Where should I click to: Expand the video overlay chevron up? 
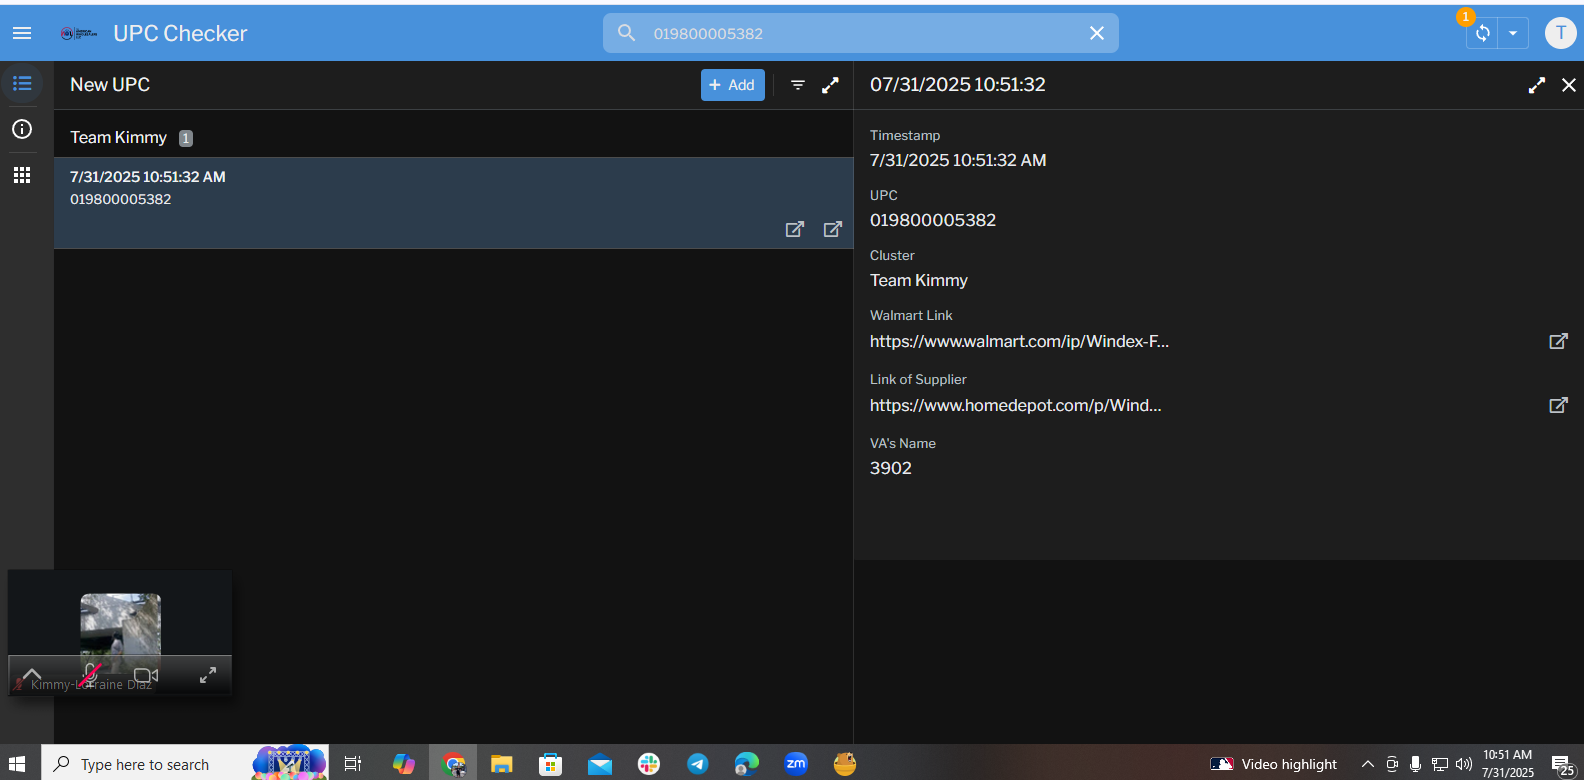click(32, 675)
